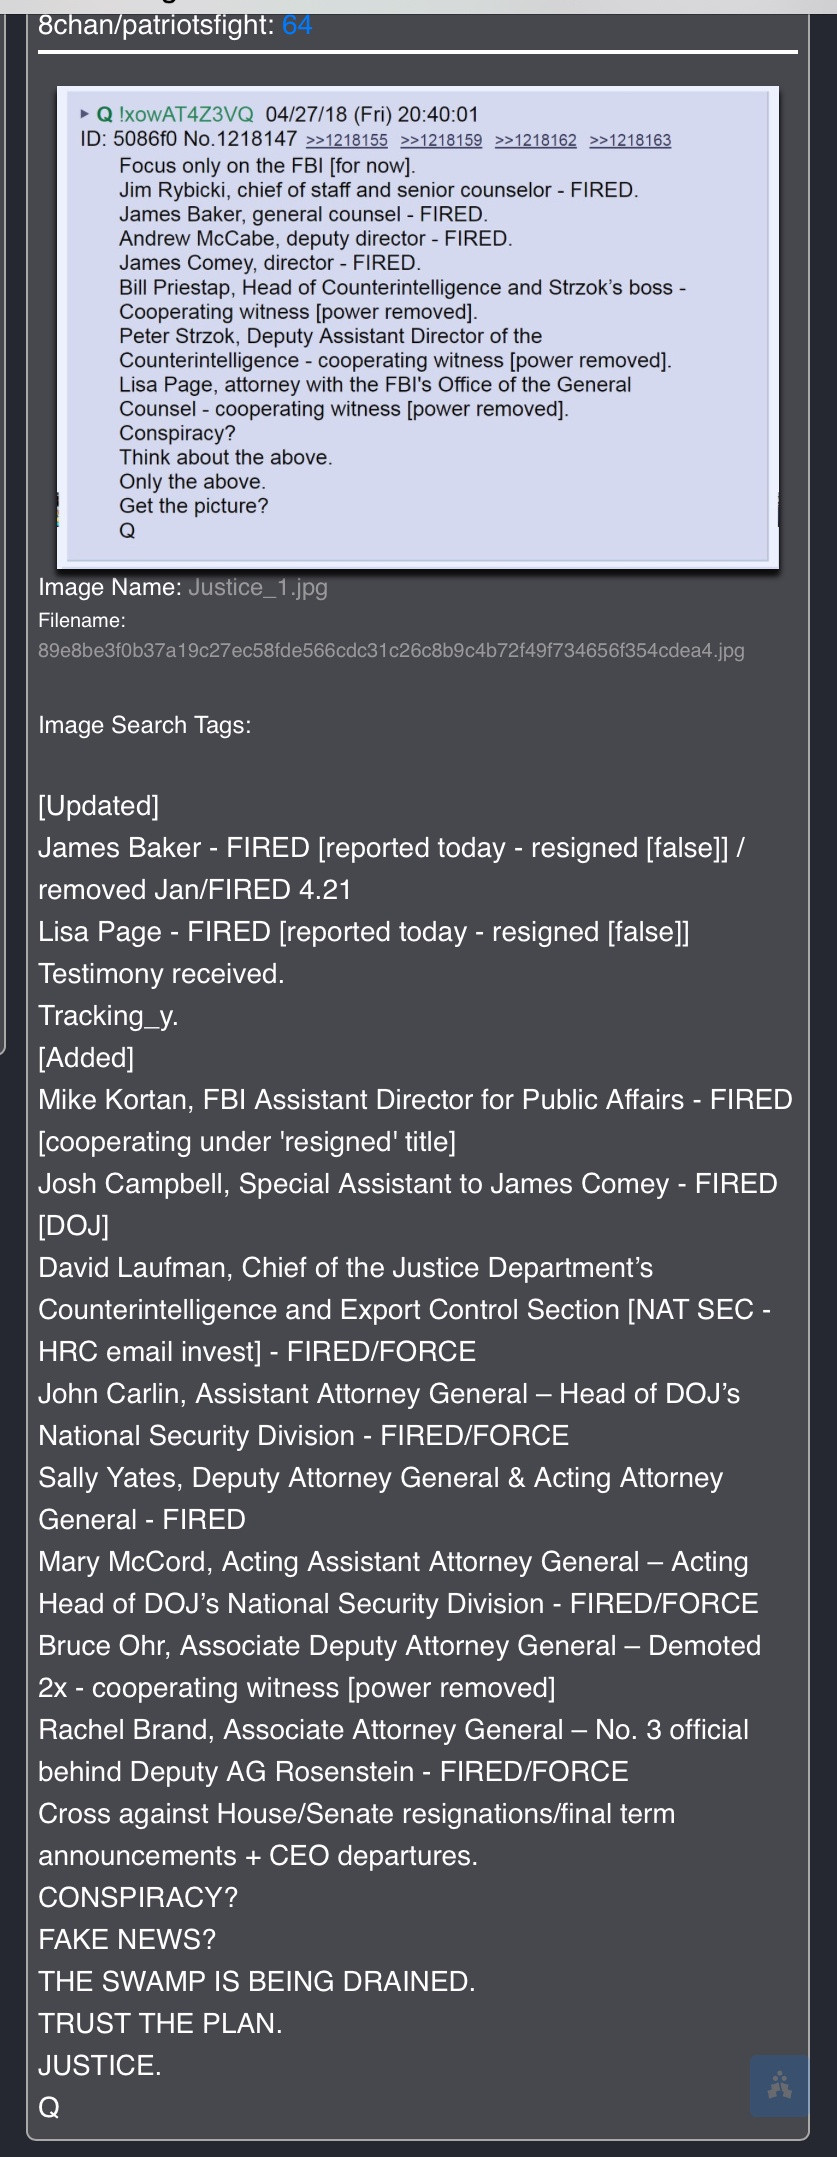Open the embedded Q post image
The image size is (837, 2157).
tap(418, 327)
